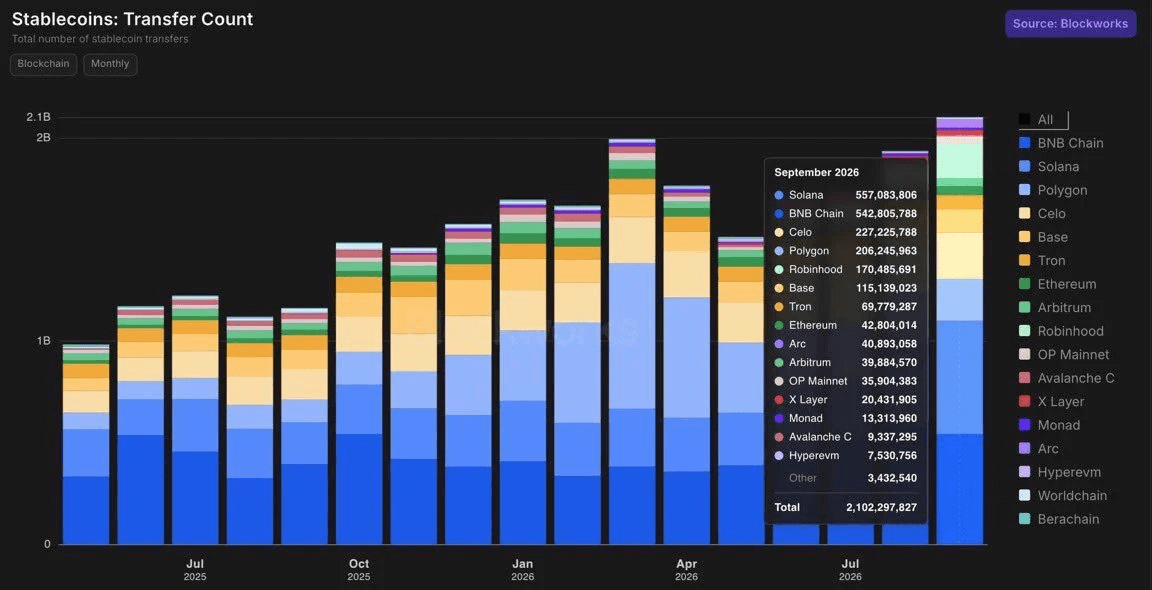
Task: Click Solana's value 557,083,806 in the tooltip
Action: 886,195
